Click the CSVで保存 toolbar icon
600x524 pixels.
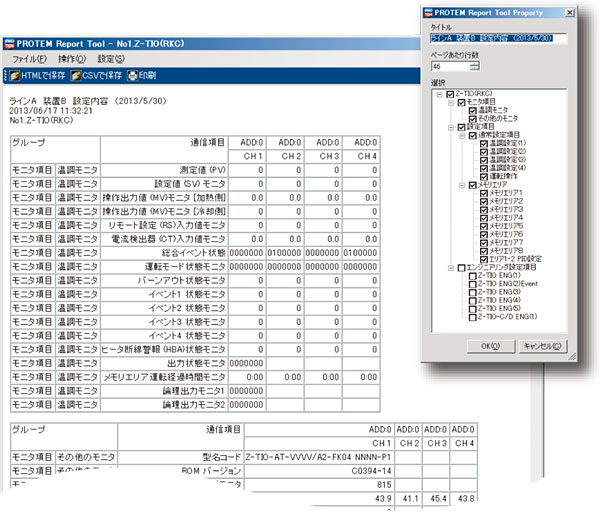[75, 75]
